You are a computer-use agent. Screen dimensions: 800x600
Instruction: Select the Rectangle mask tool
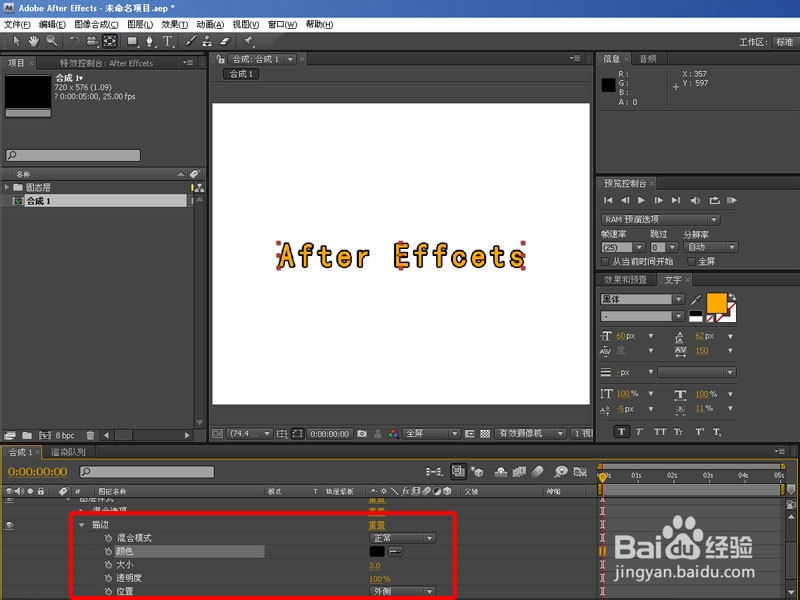tap(133, 41)
